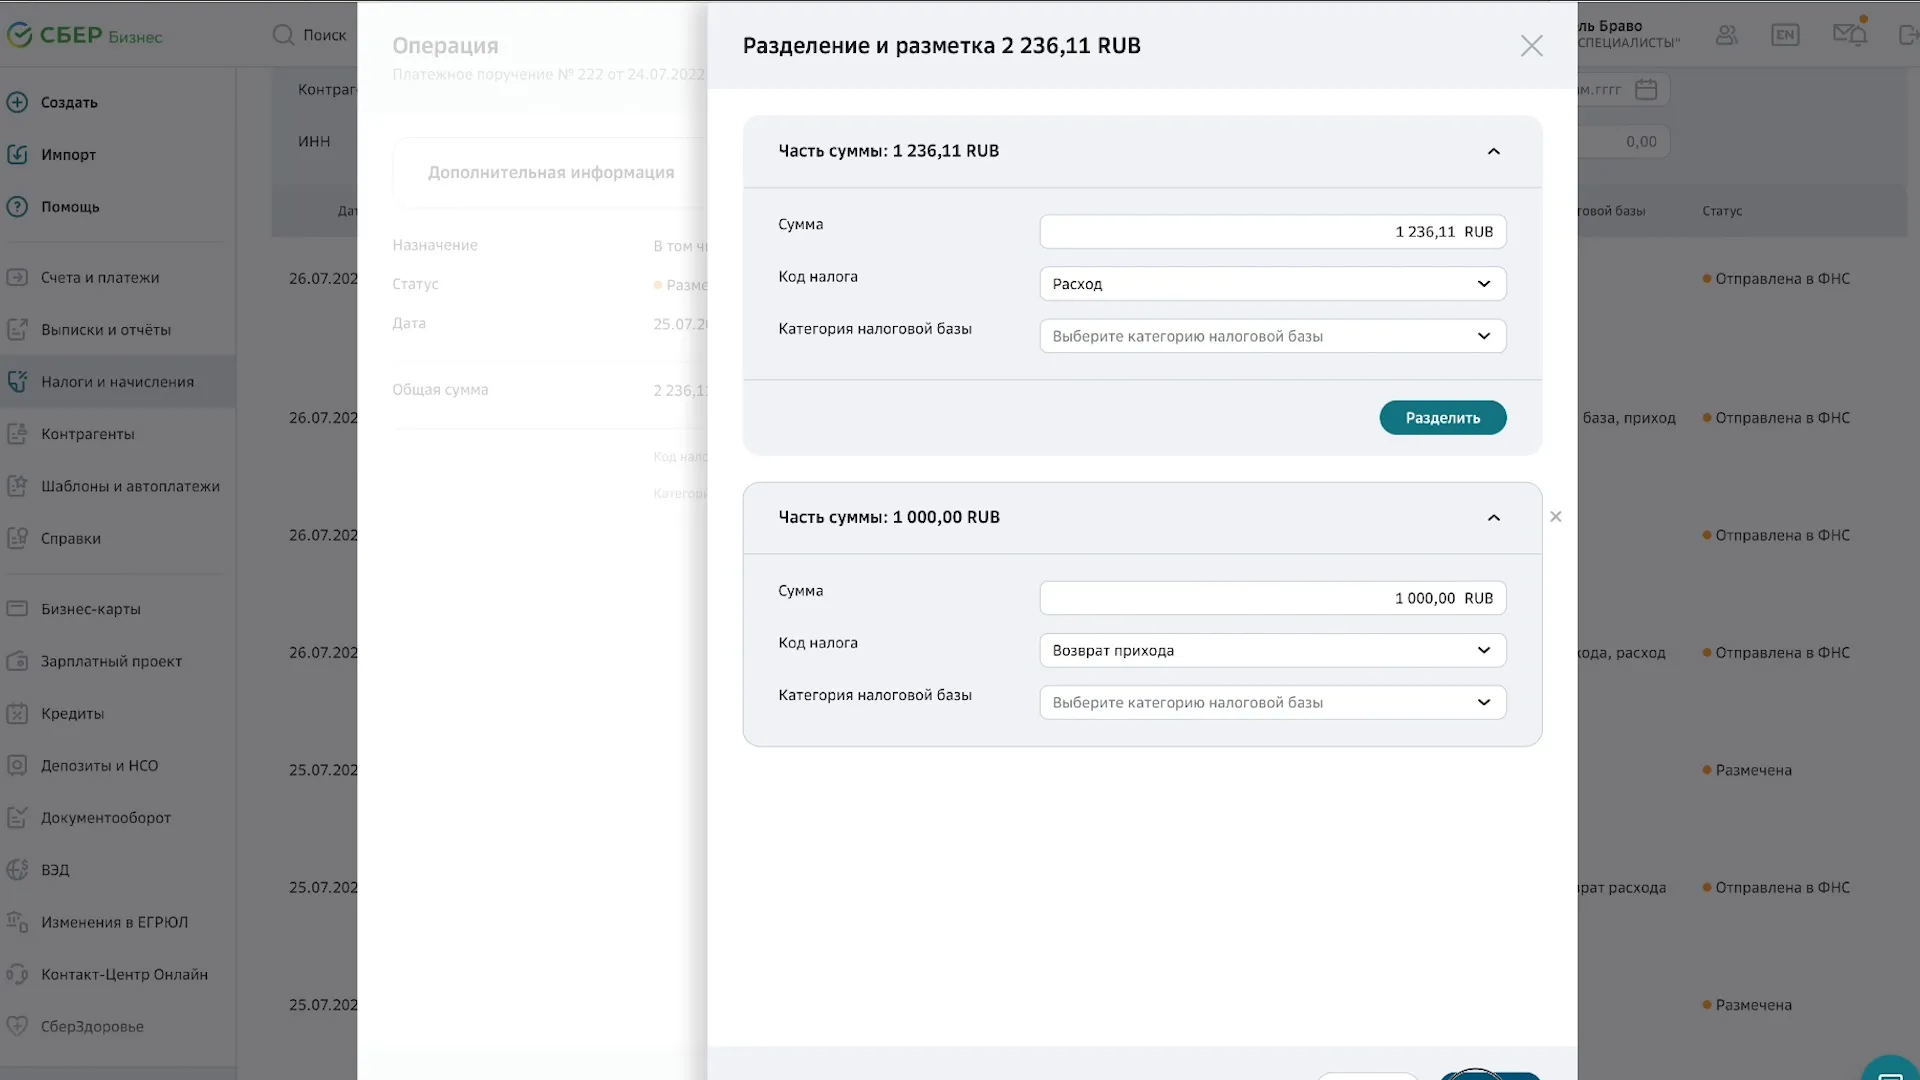Click the Сумма field showing 1 000,00 RUB
Viewport: 1920px width, 1080px height.
click(x=1272, y=598)
